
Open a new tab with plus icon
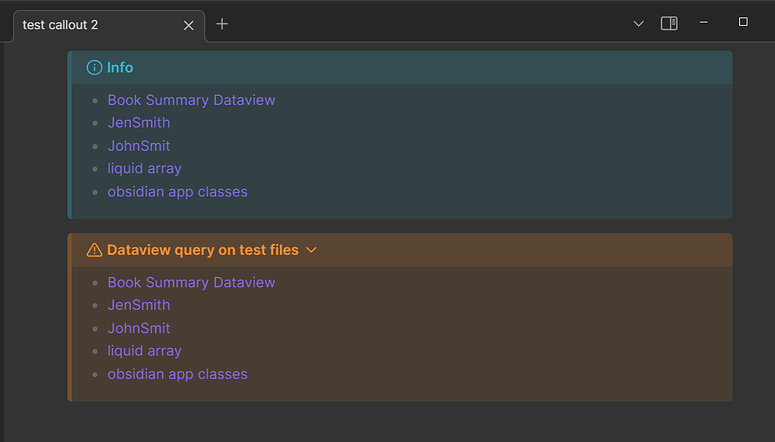[x=222, y=24]
